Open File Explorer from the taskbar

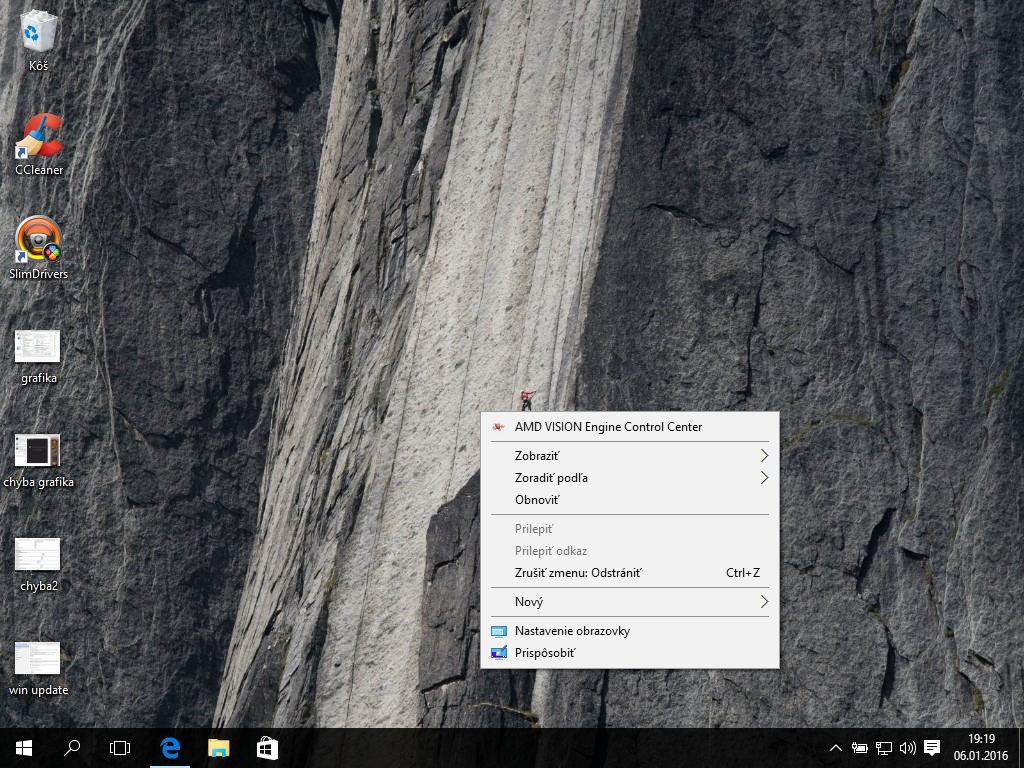(x=218, y=748)
